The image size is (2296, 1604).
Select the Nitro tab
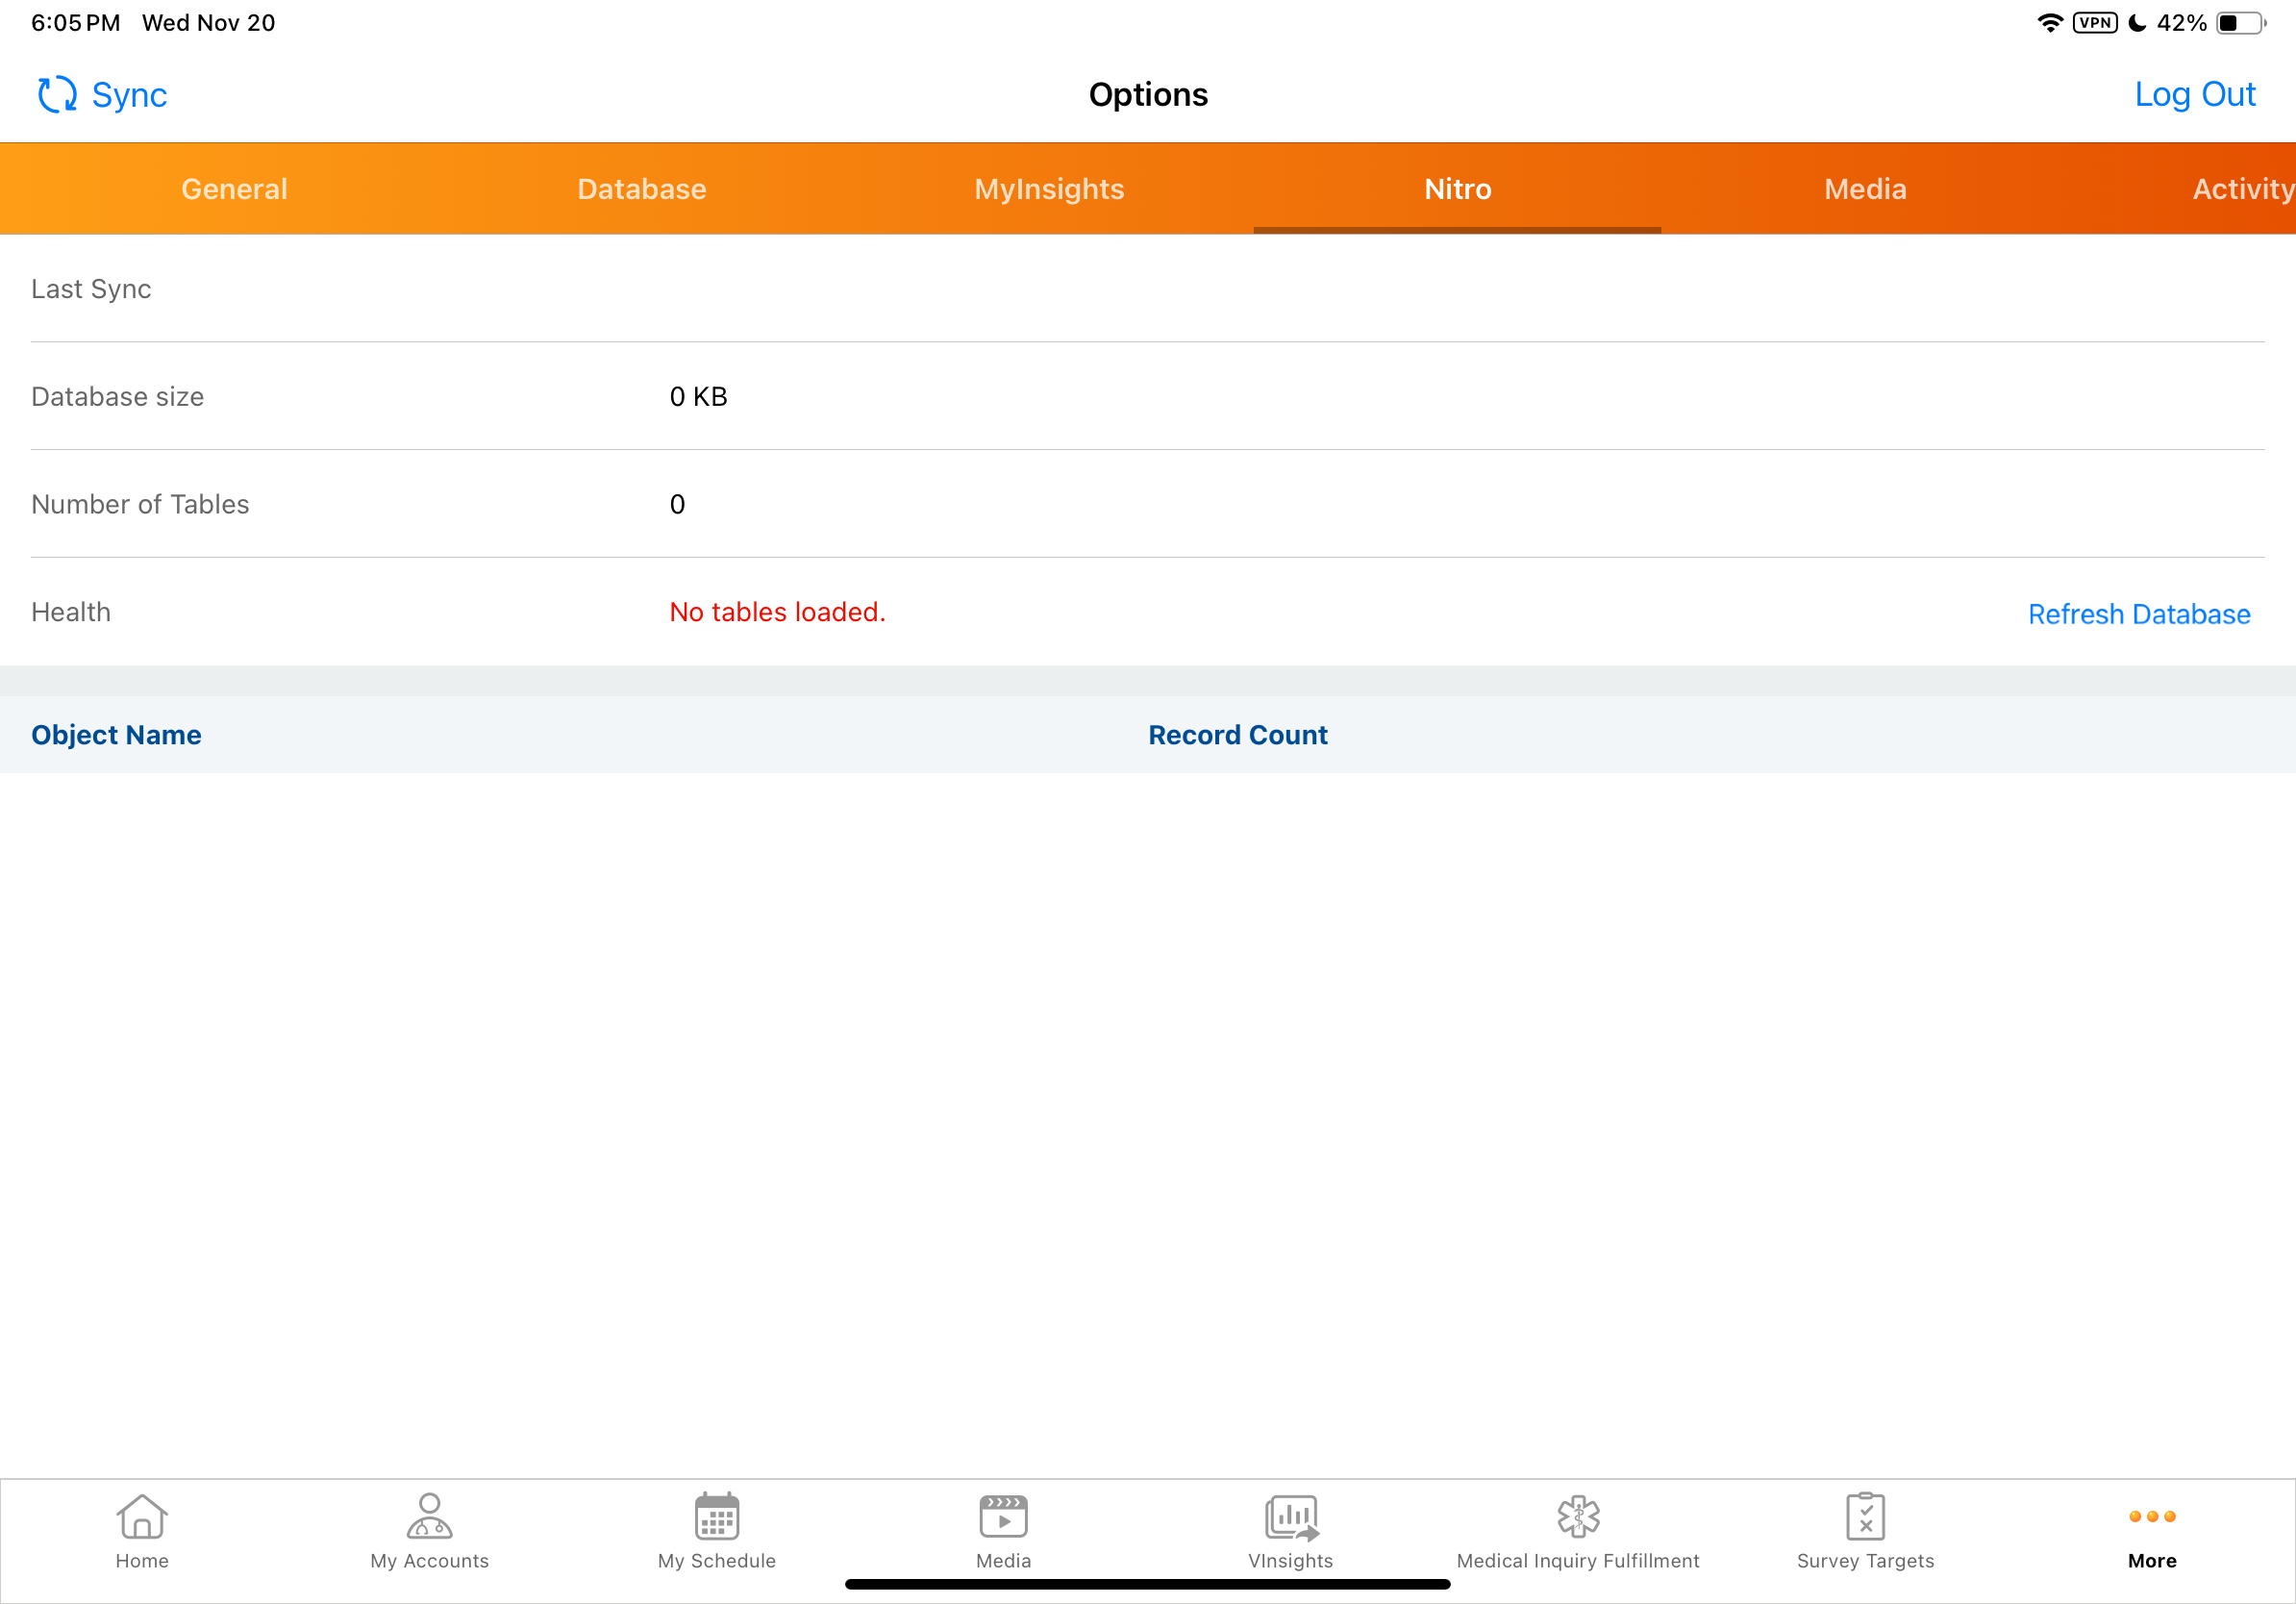click(x=1457, y=189)
